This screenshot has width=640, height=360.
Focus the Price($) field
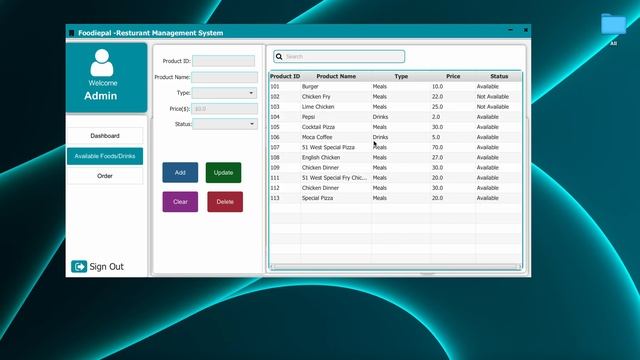pyautogui.click(x=224, y=109)
